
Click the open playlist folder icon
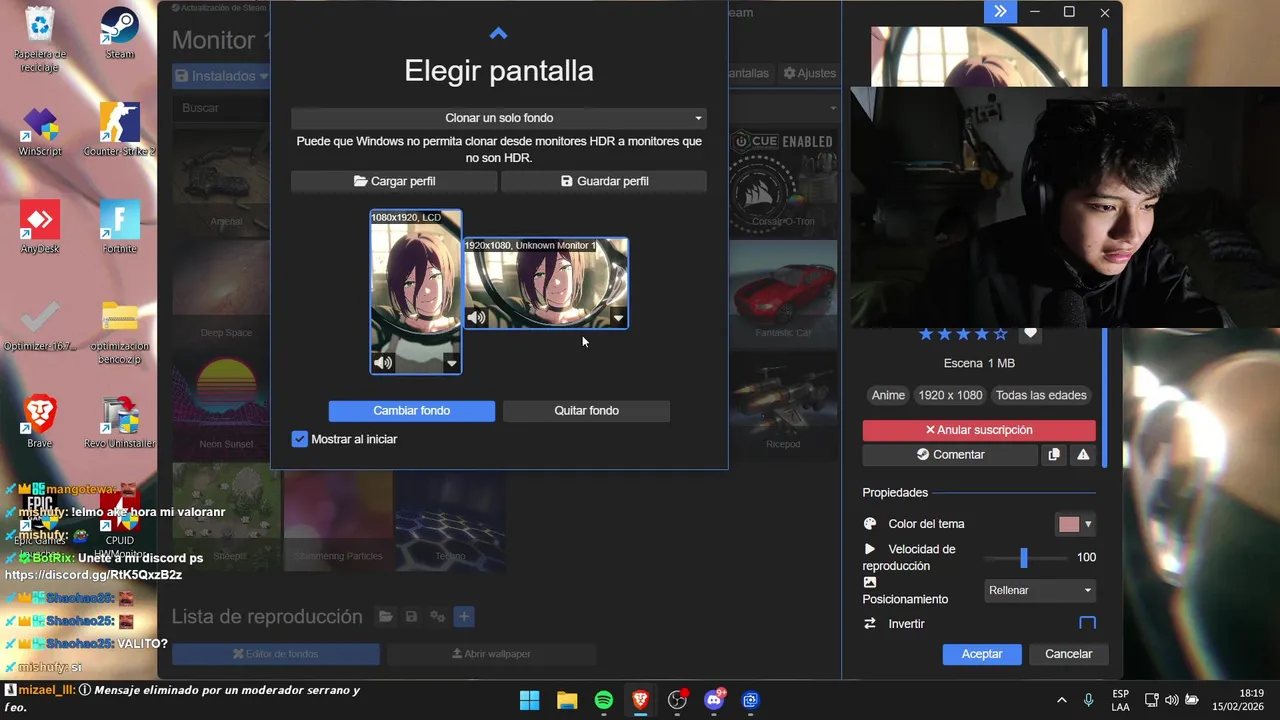click(386, 617)
